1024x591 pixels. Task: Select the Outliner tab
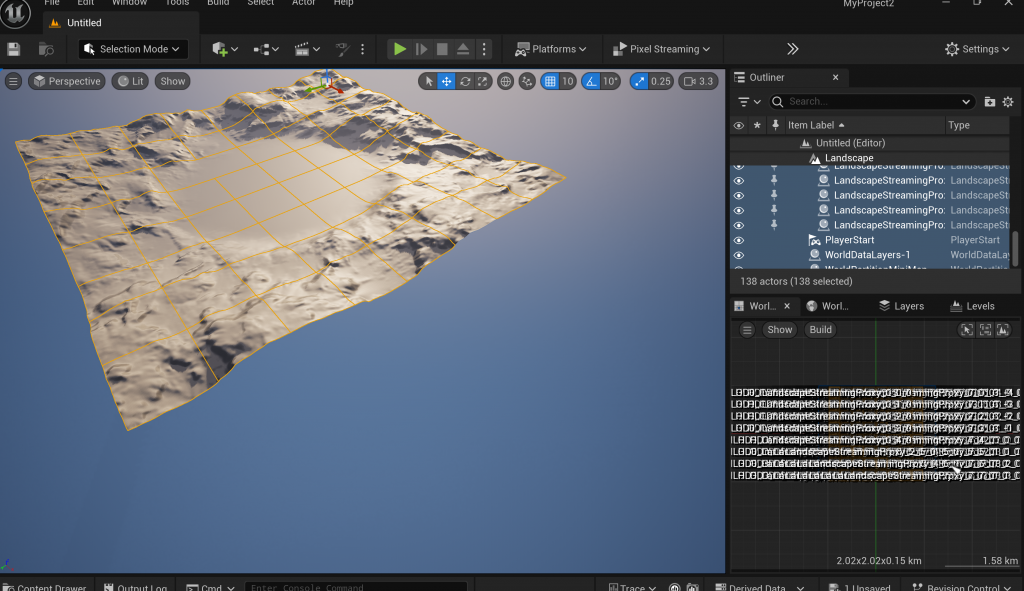coord(767,77)
